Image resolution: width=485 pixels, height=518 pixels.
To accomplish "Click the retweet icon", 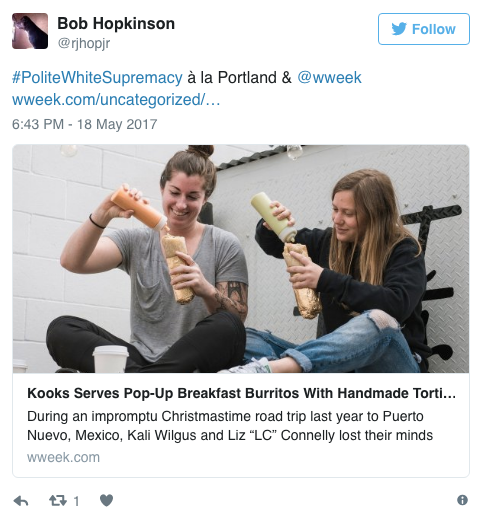I will click(x=58, y=500).
